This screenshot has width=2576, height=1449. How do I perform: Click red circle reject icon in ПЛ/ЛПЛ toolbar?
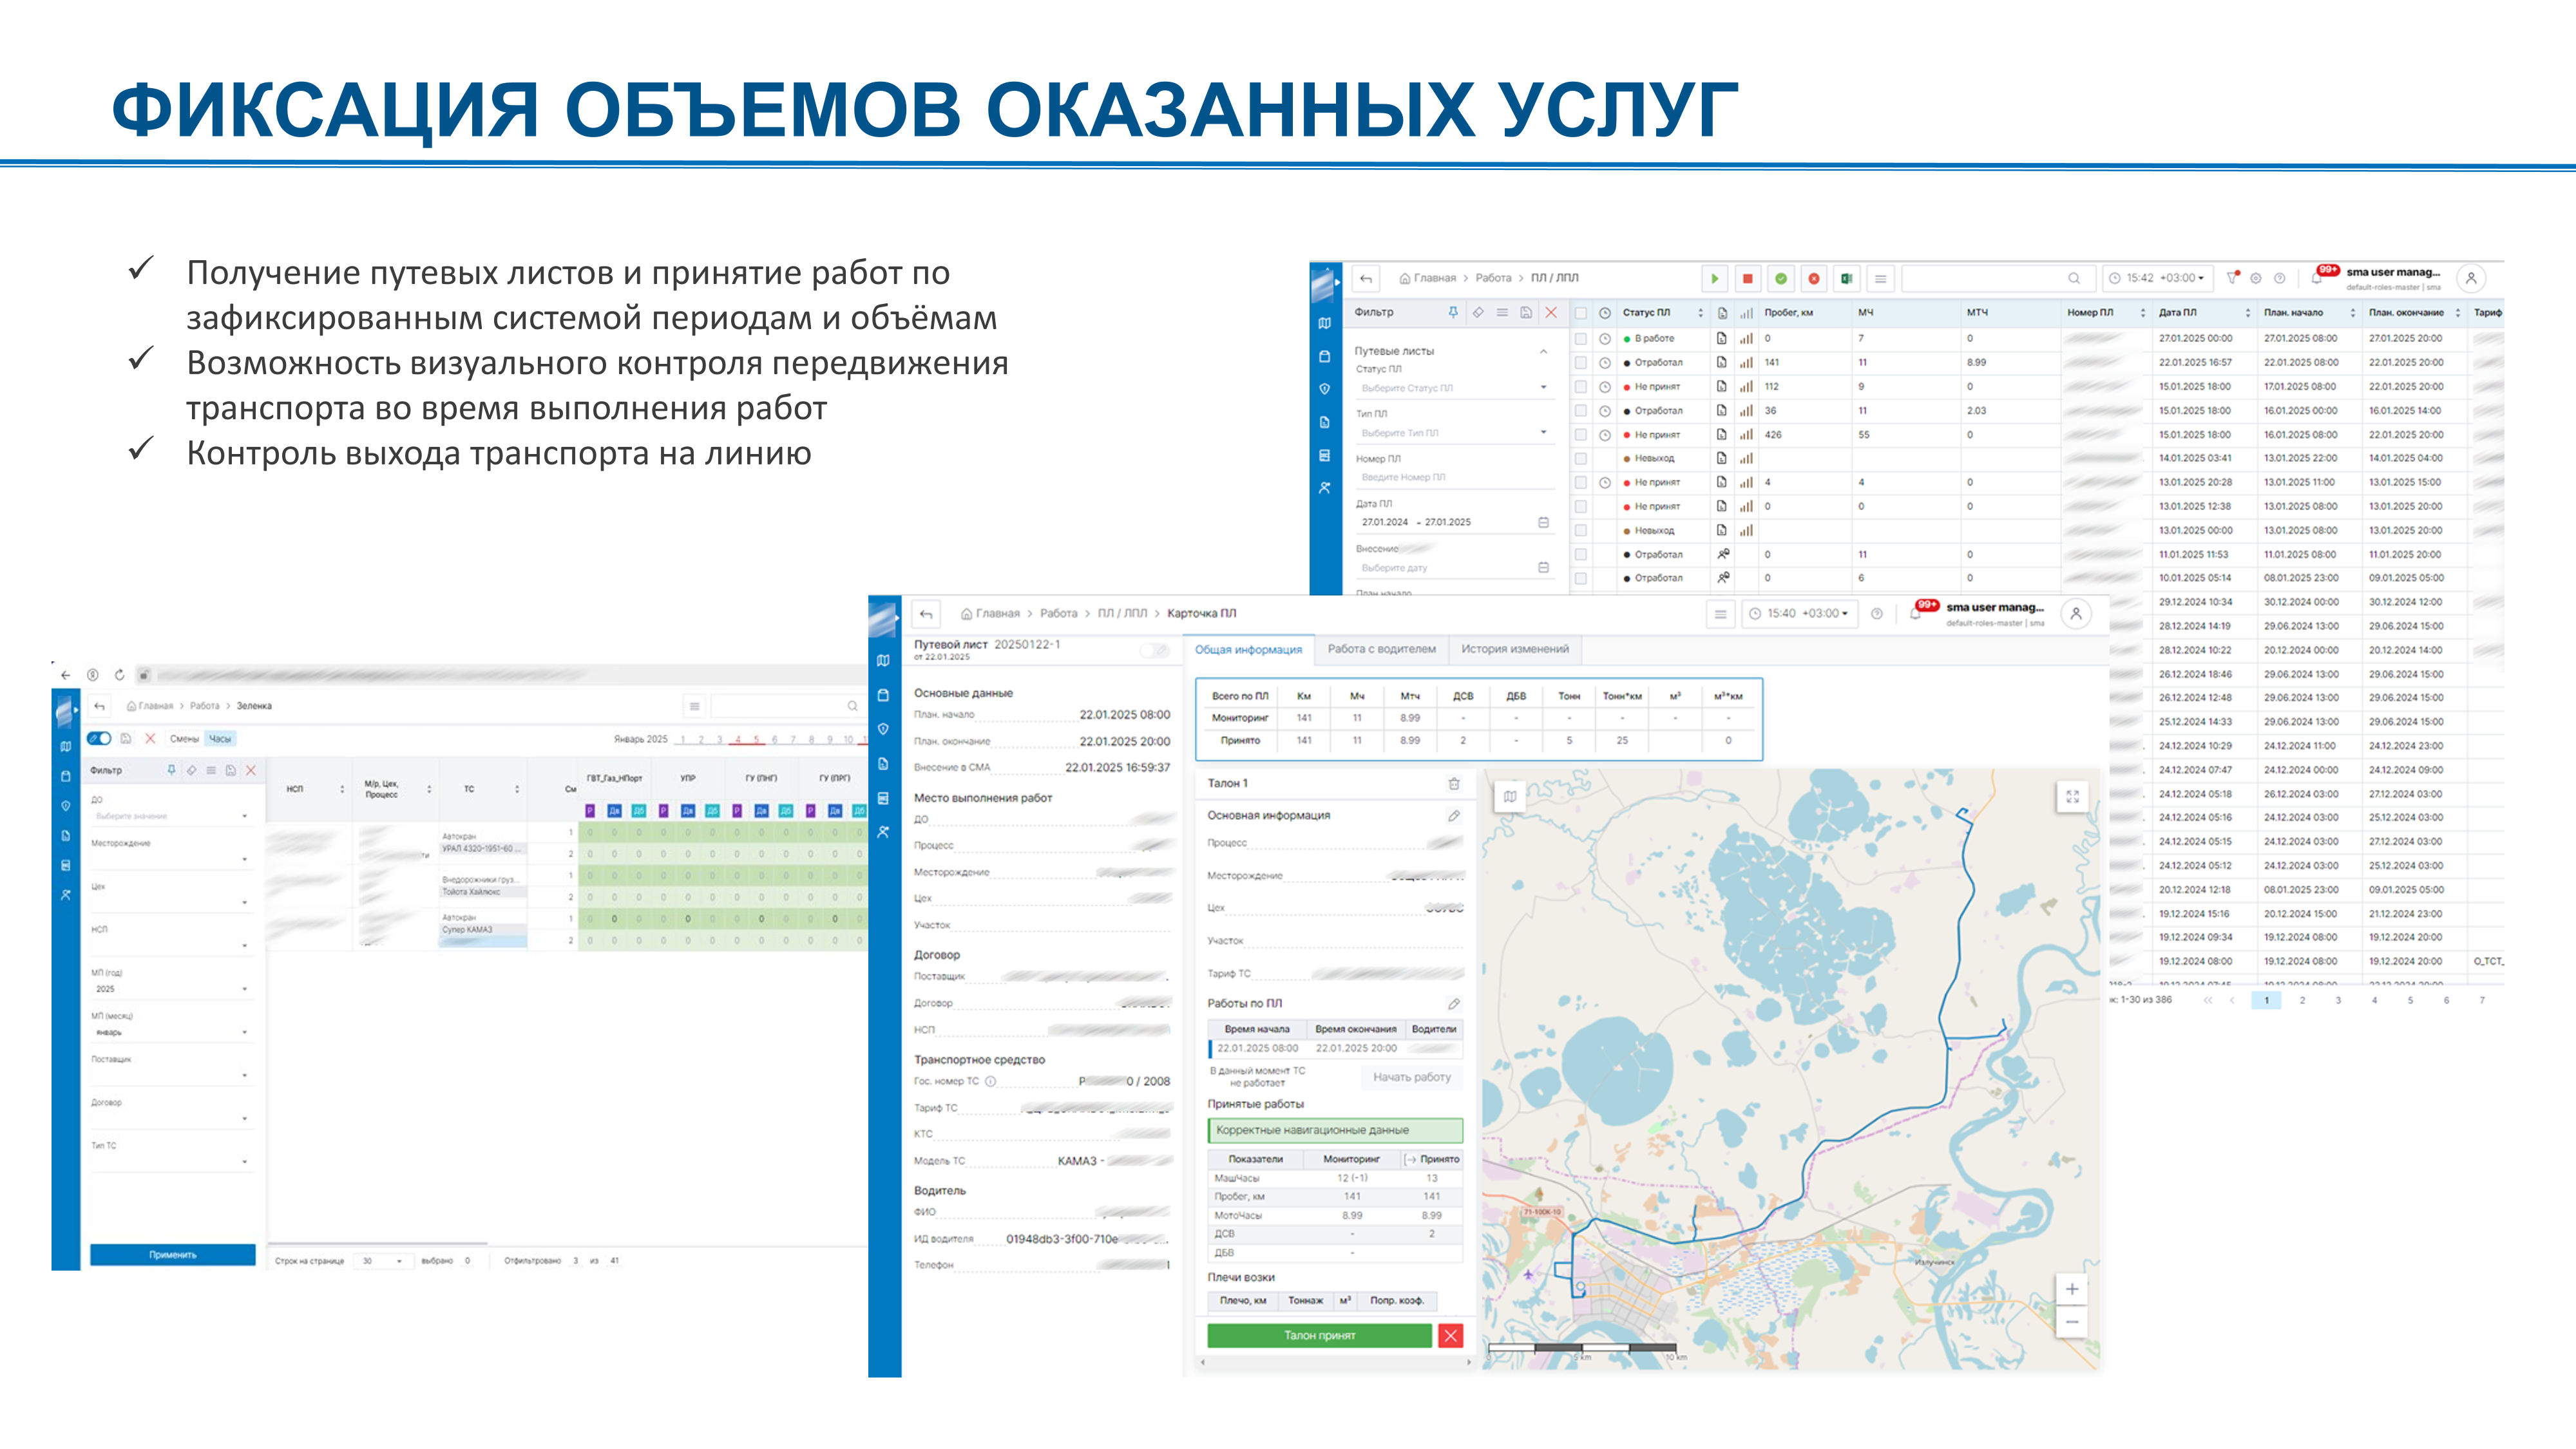[x=1814, y=279]
